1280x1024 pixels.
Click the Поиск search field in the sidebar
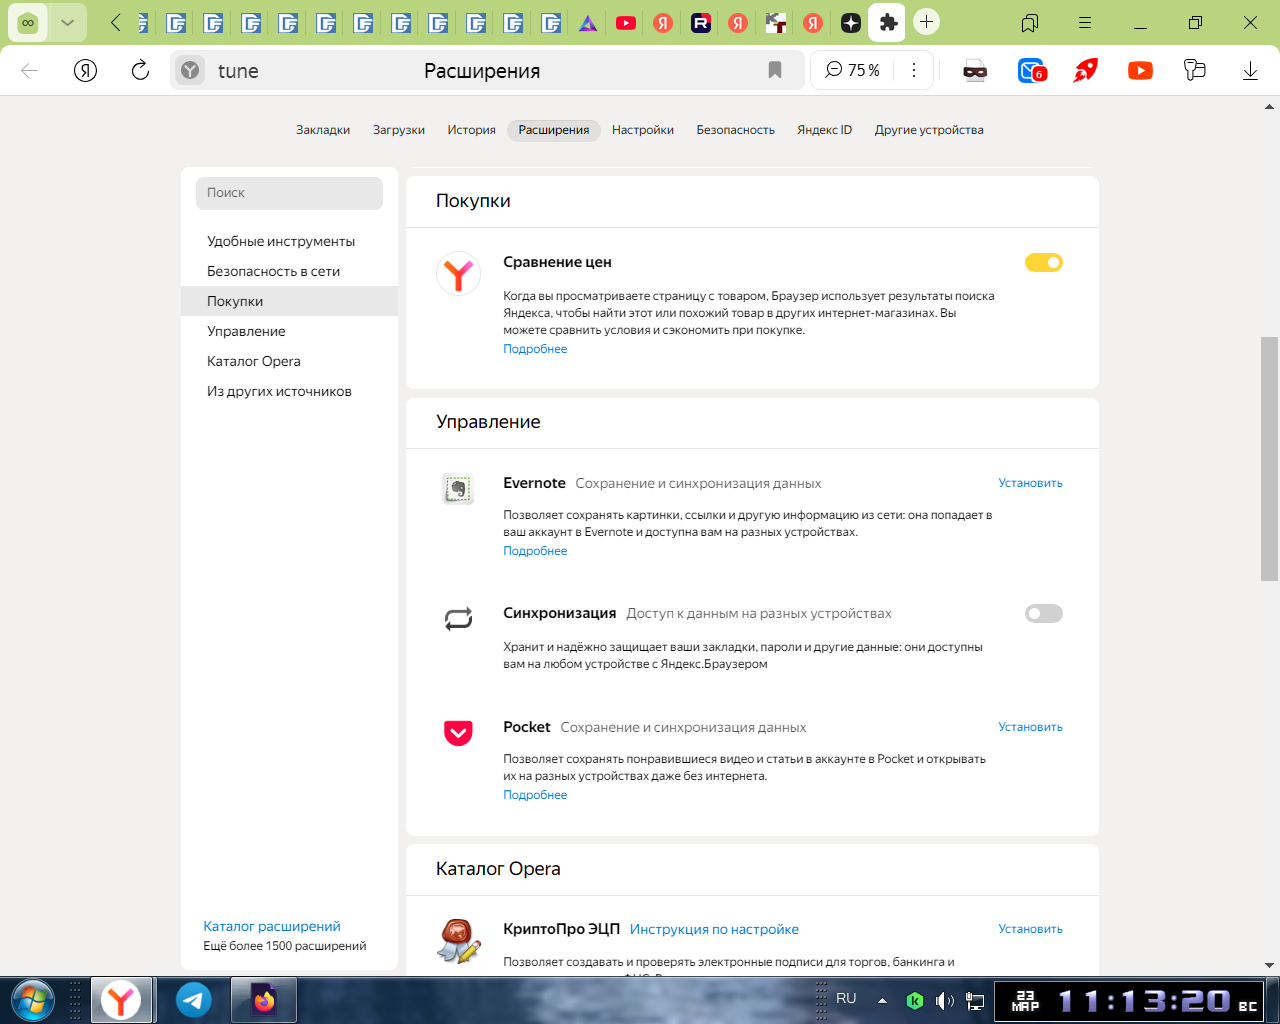(289, 193)
